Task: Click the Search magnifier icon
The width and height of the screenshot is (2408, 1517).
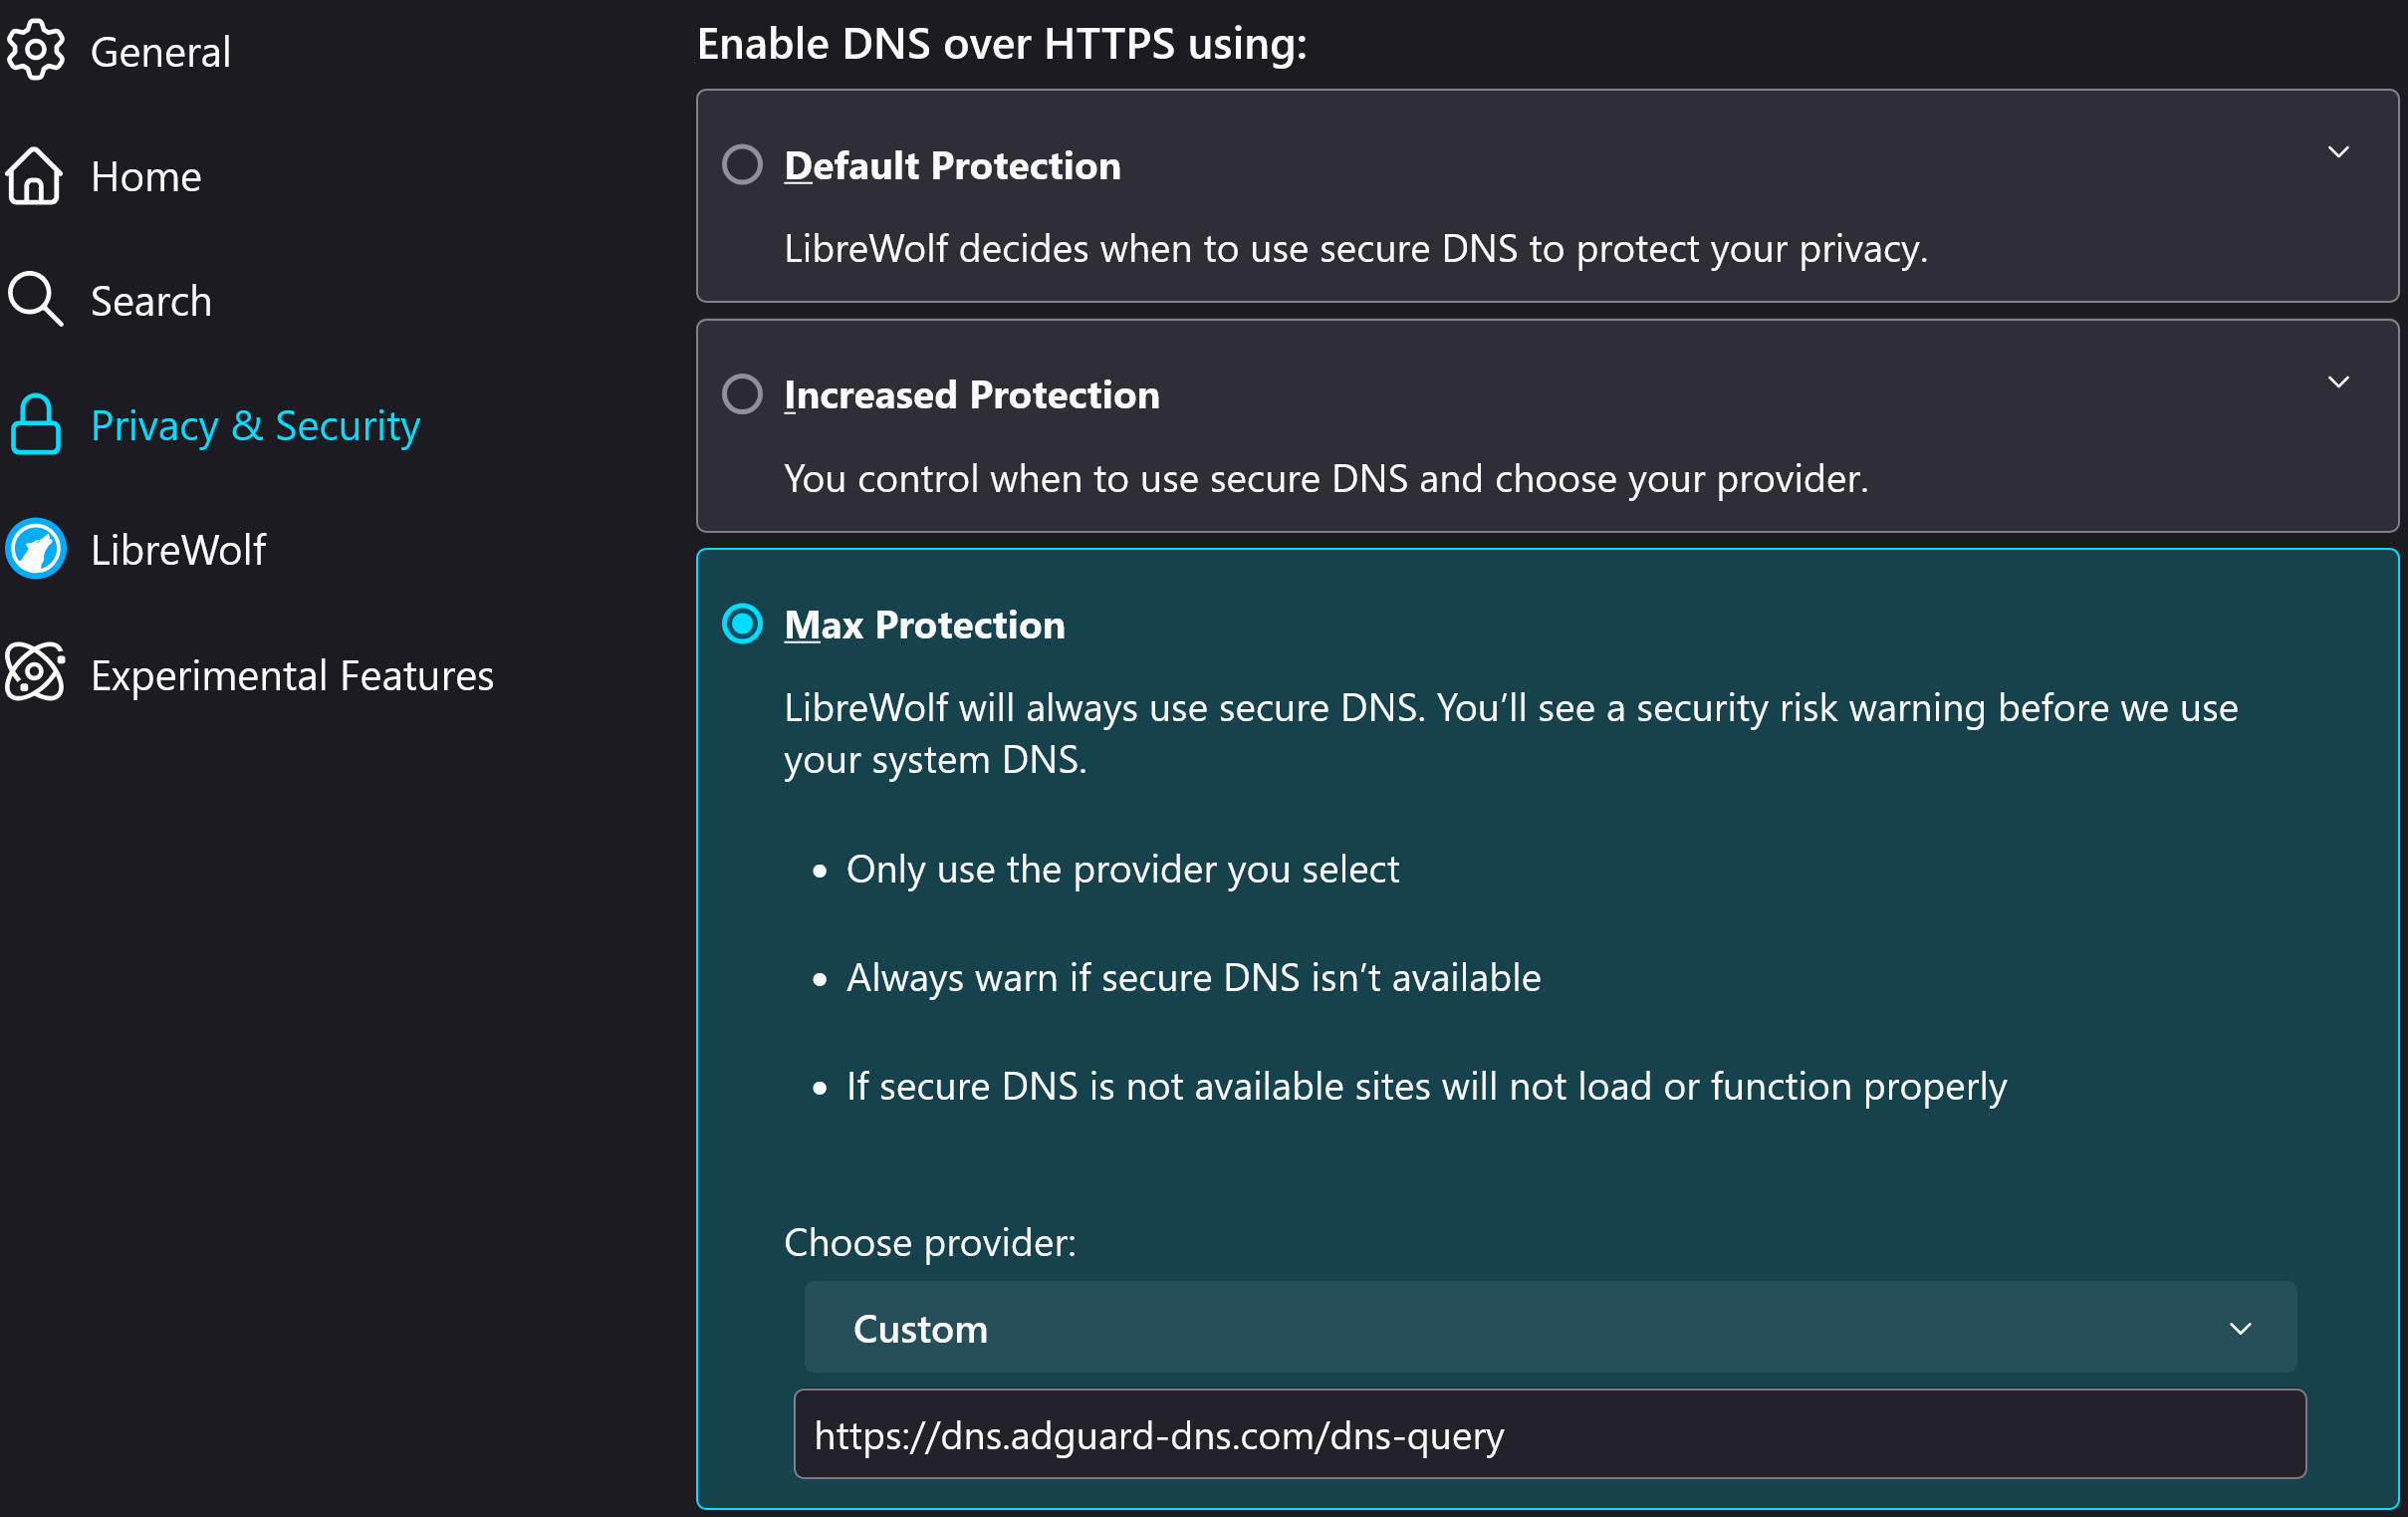Action: click(35, 299)
